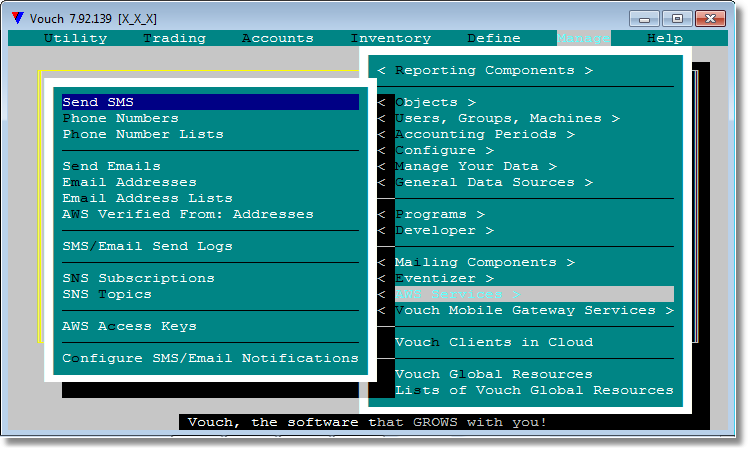This screenshot has width=748, height=450.
Task: Close the Vouch window
Action: click(x=710, y=19)
